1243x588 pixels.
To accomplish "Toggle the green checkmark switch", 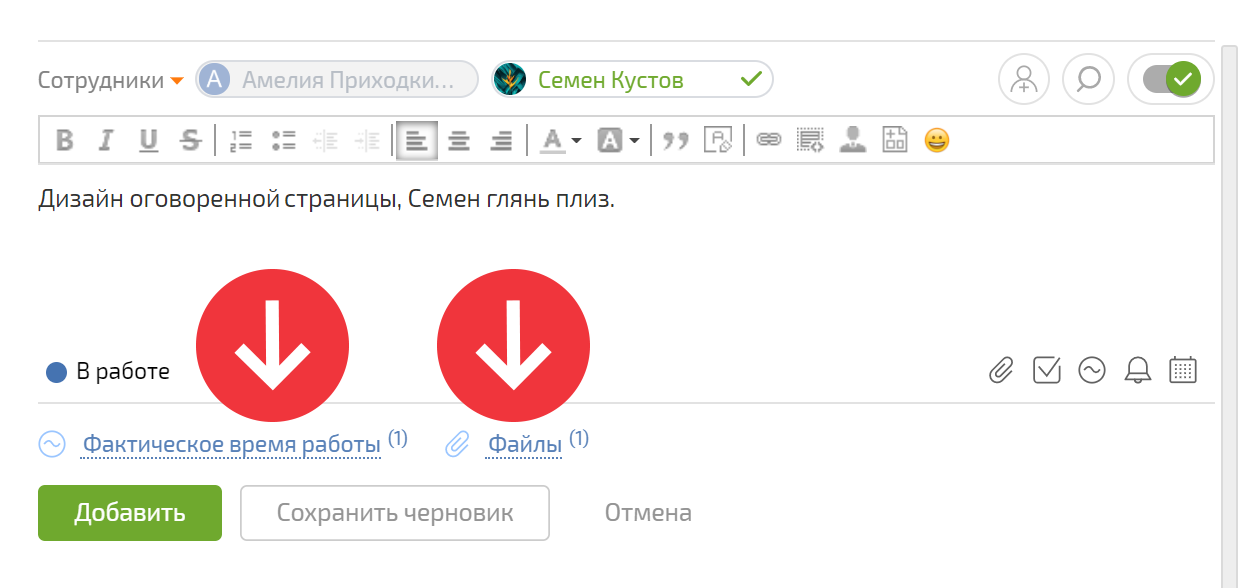I will 1170,79.
